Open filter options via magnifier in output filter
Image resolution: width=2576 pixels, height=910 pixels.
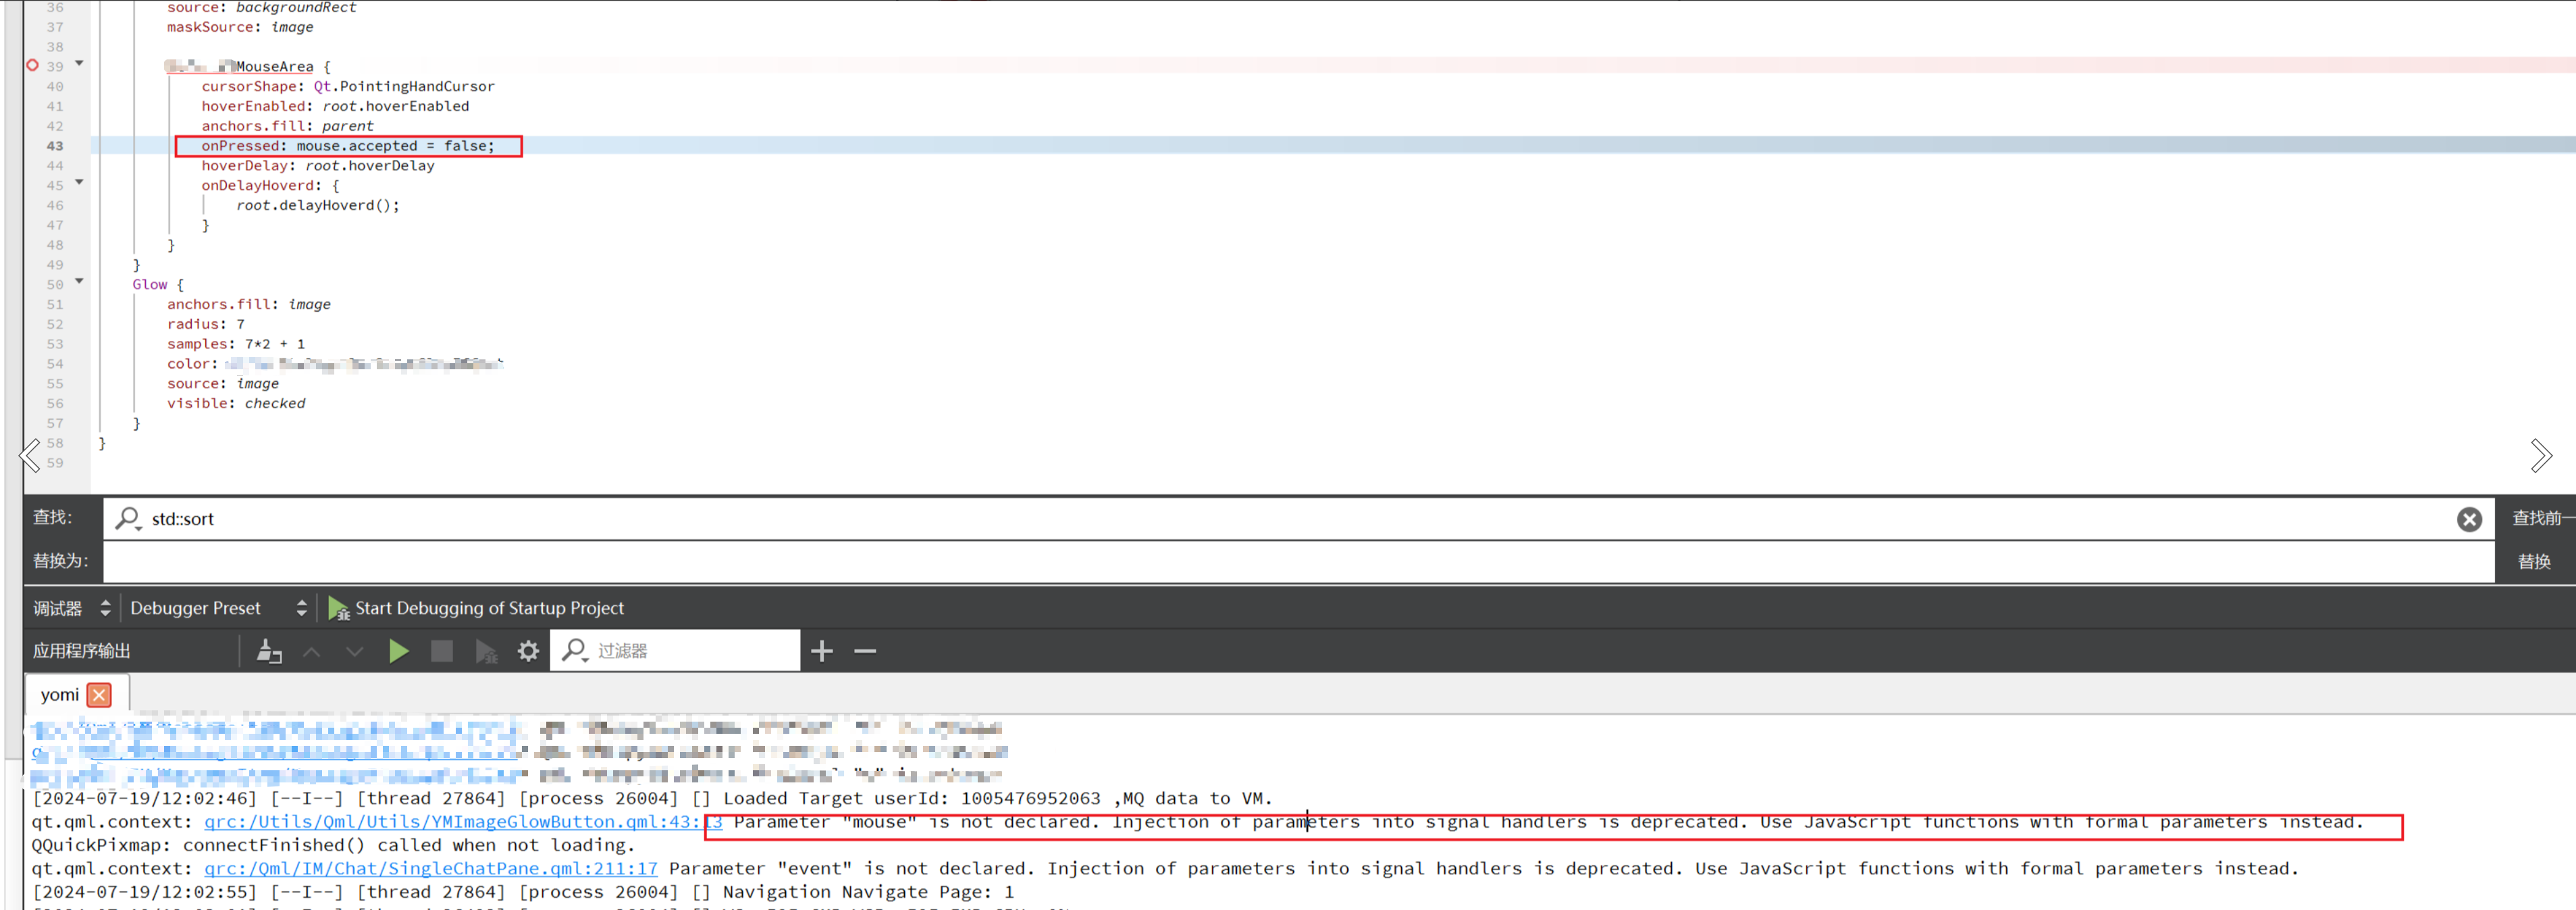tap(574, 651)
